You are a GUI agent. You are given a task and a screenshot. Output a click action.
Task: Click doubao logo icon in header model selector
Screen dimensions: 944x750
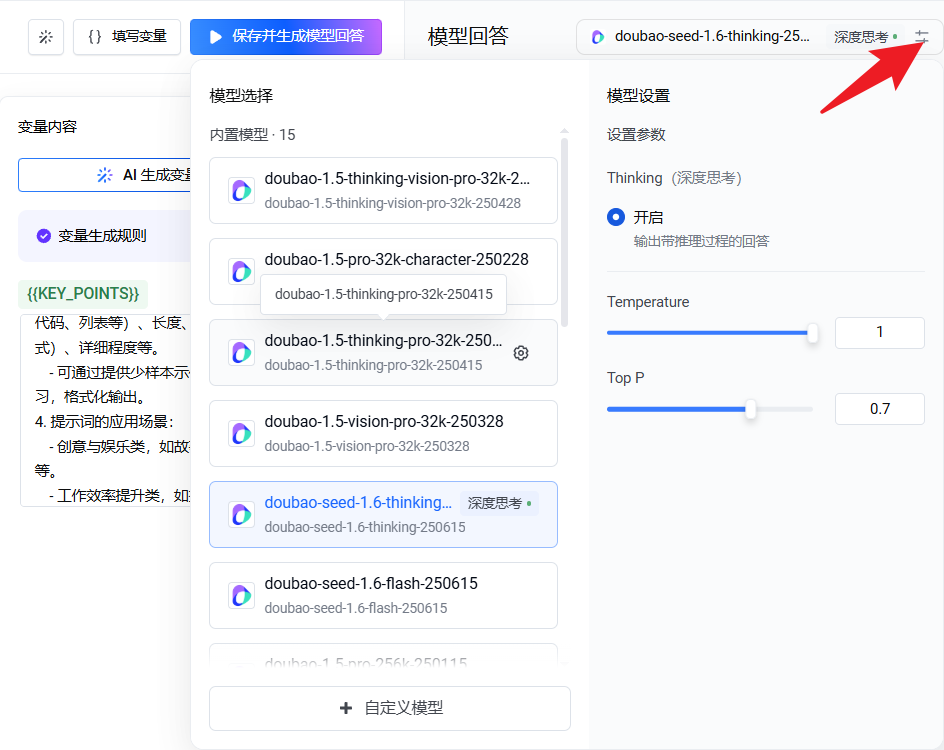(x=598, y=37)
